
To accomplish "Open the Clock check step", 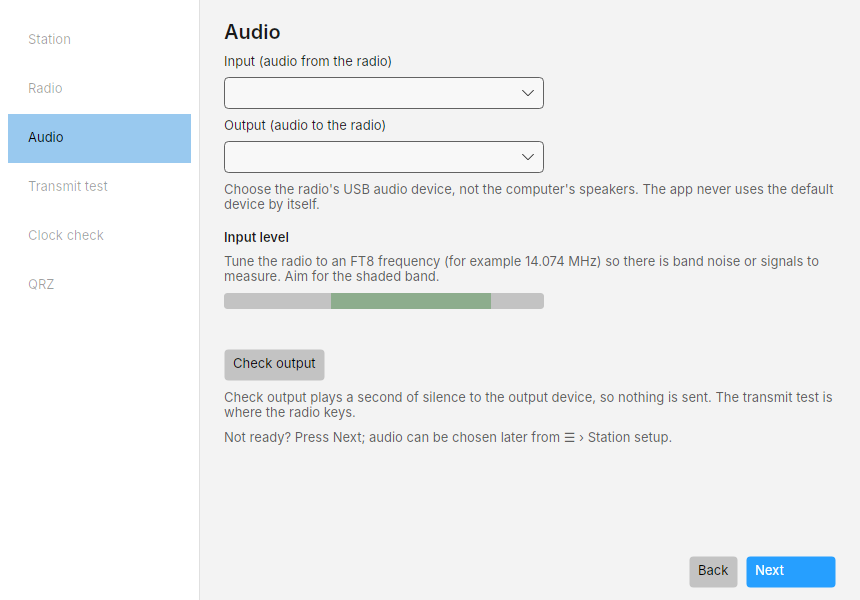I will (x=99, y=236).
